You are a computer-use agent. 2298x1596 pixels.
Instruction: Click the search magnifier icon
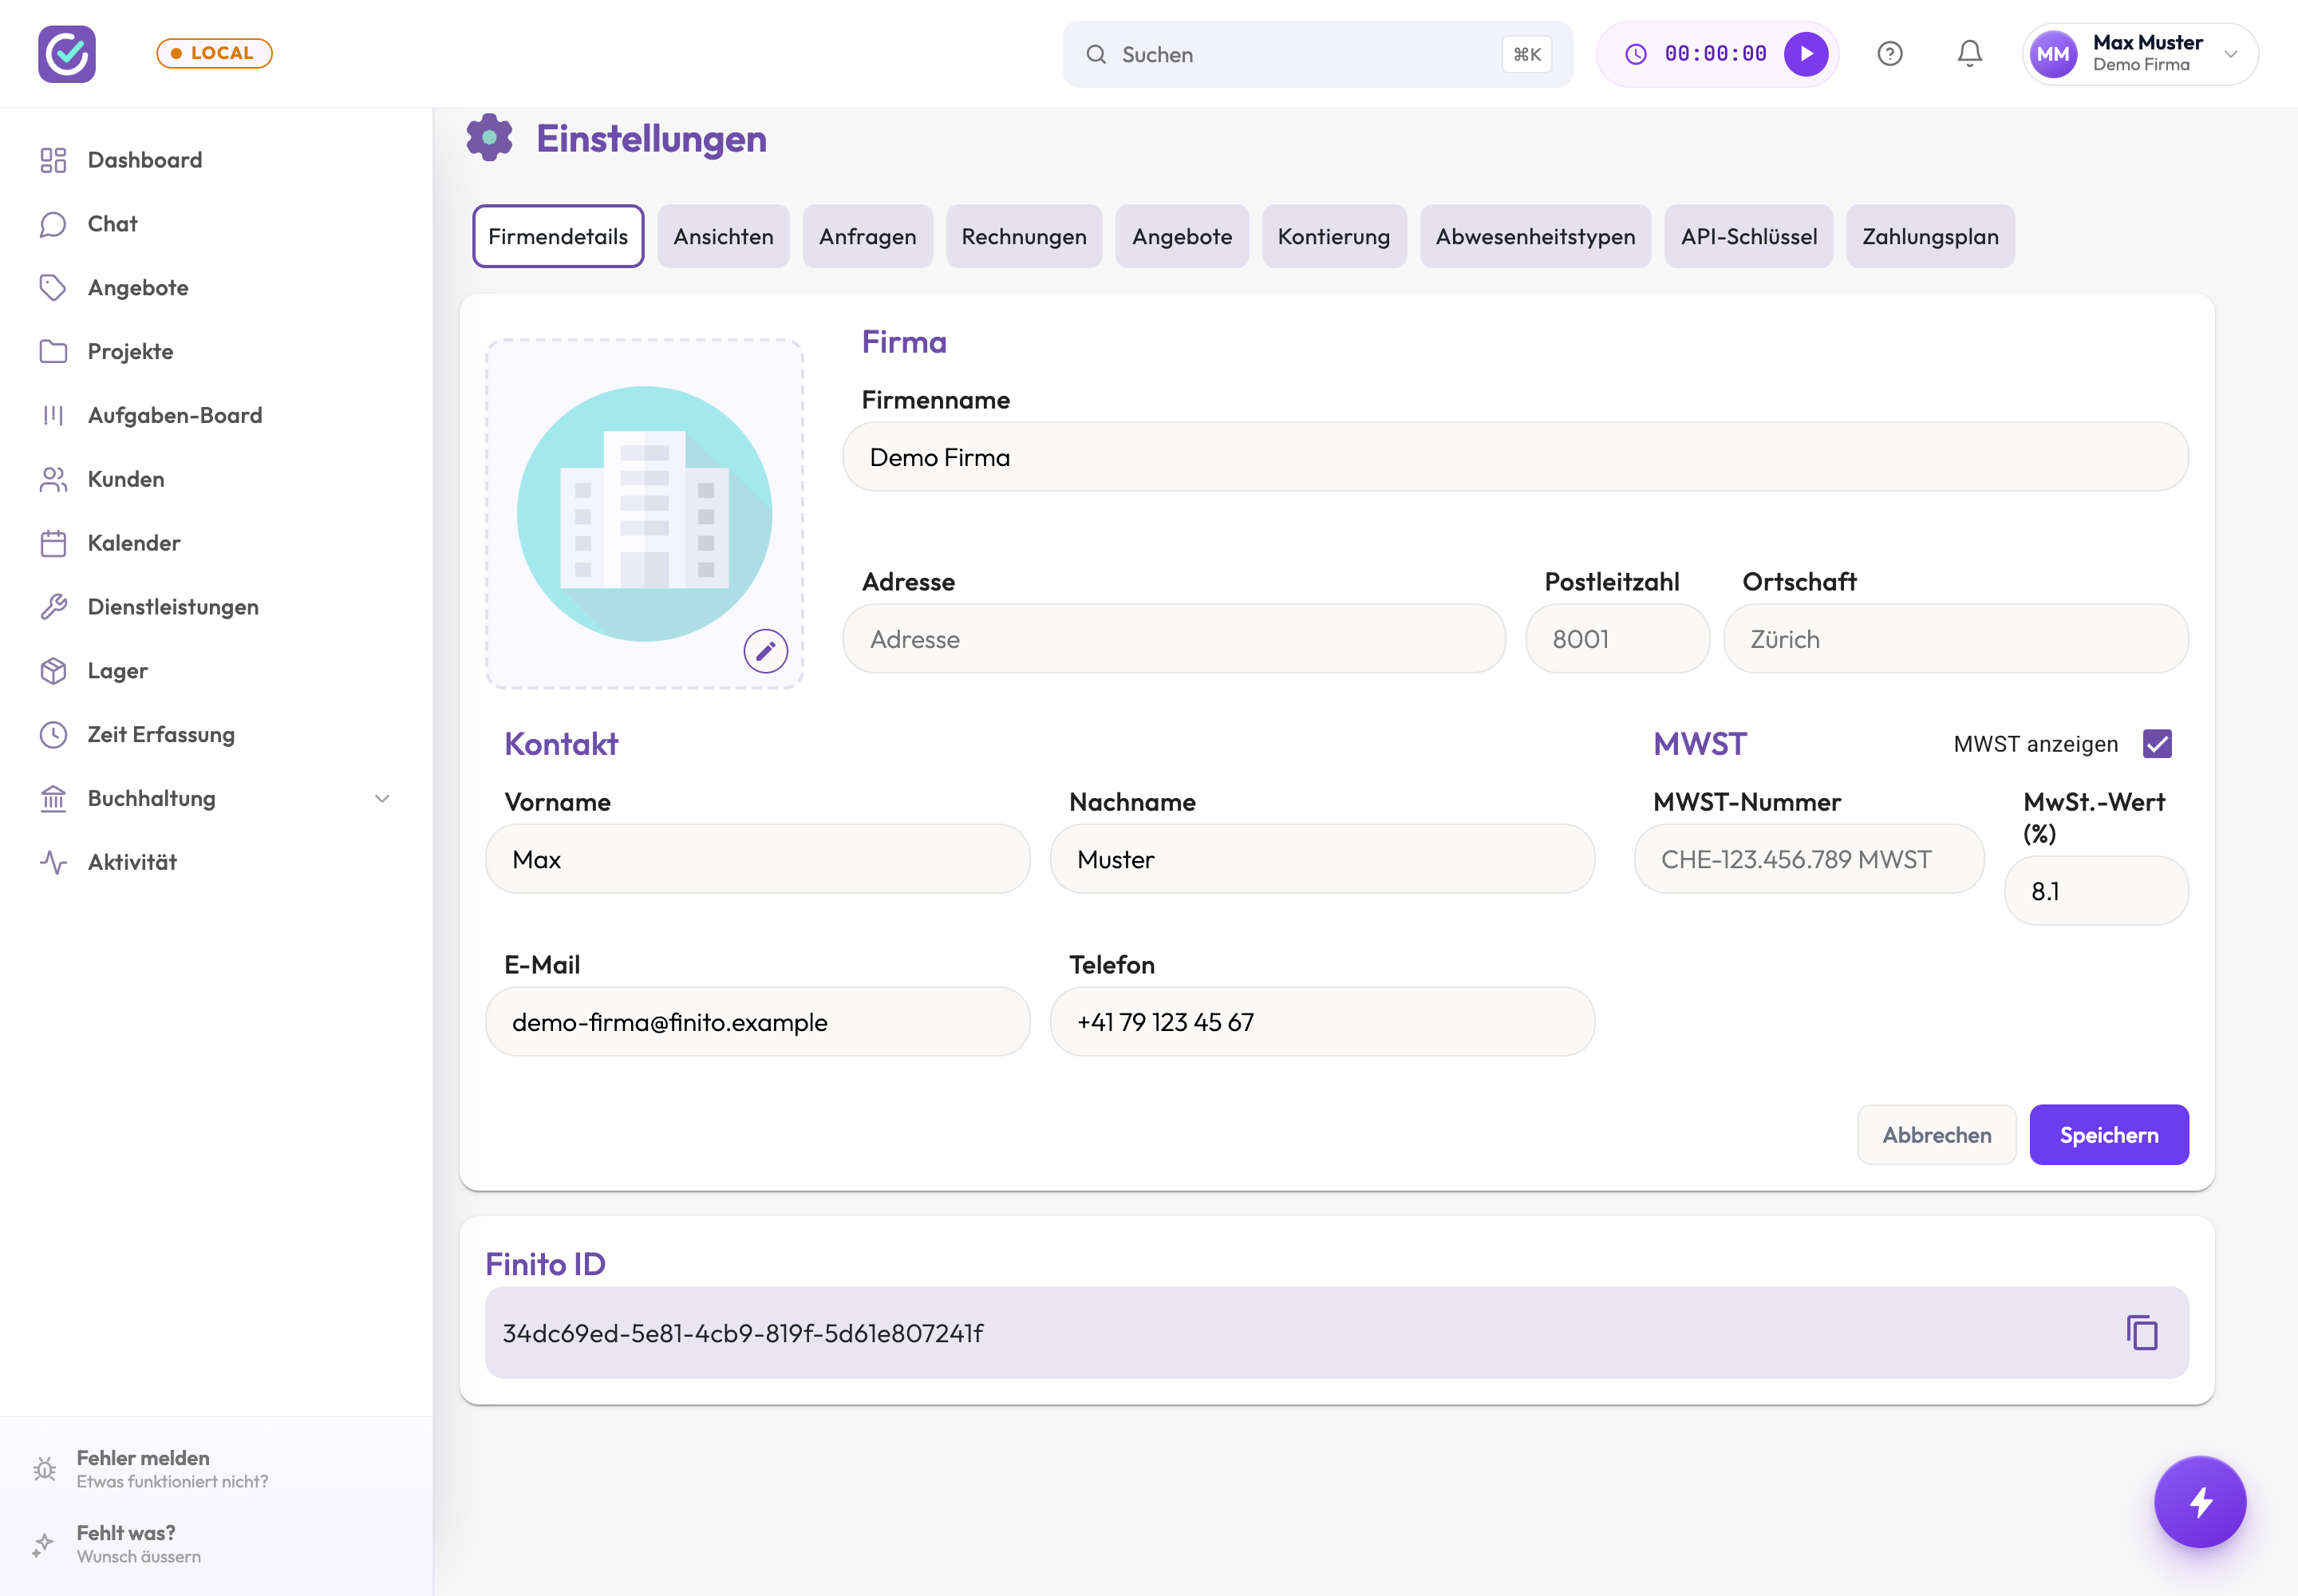pyautogui.click(x=1096, y=54)
